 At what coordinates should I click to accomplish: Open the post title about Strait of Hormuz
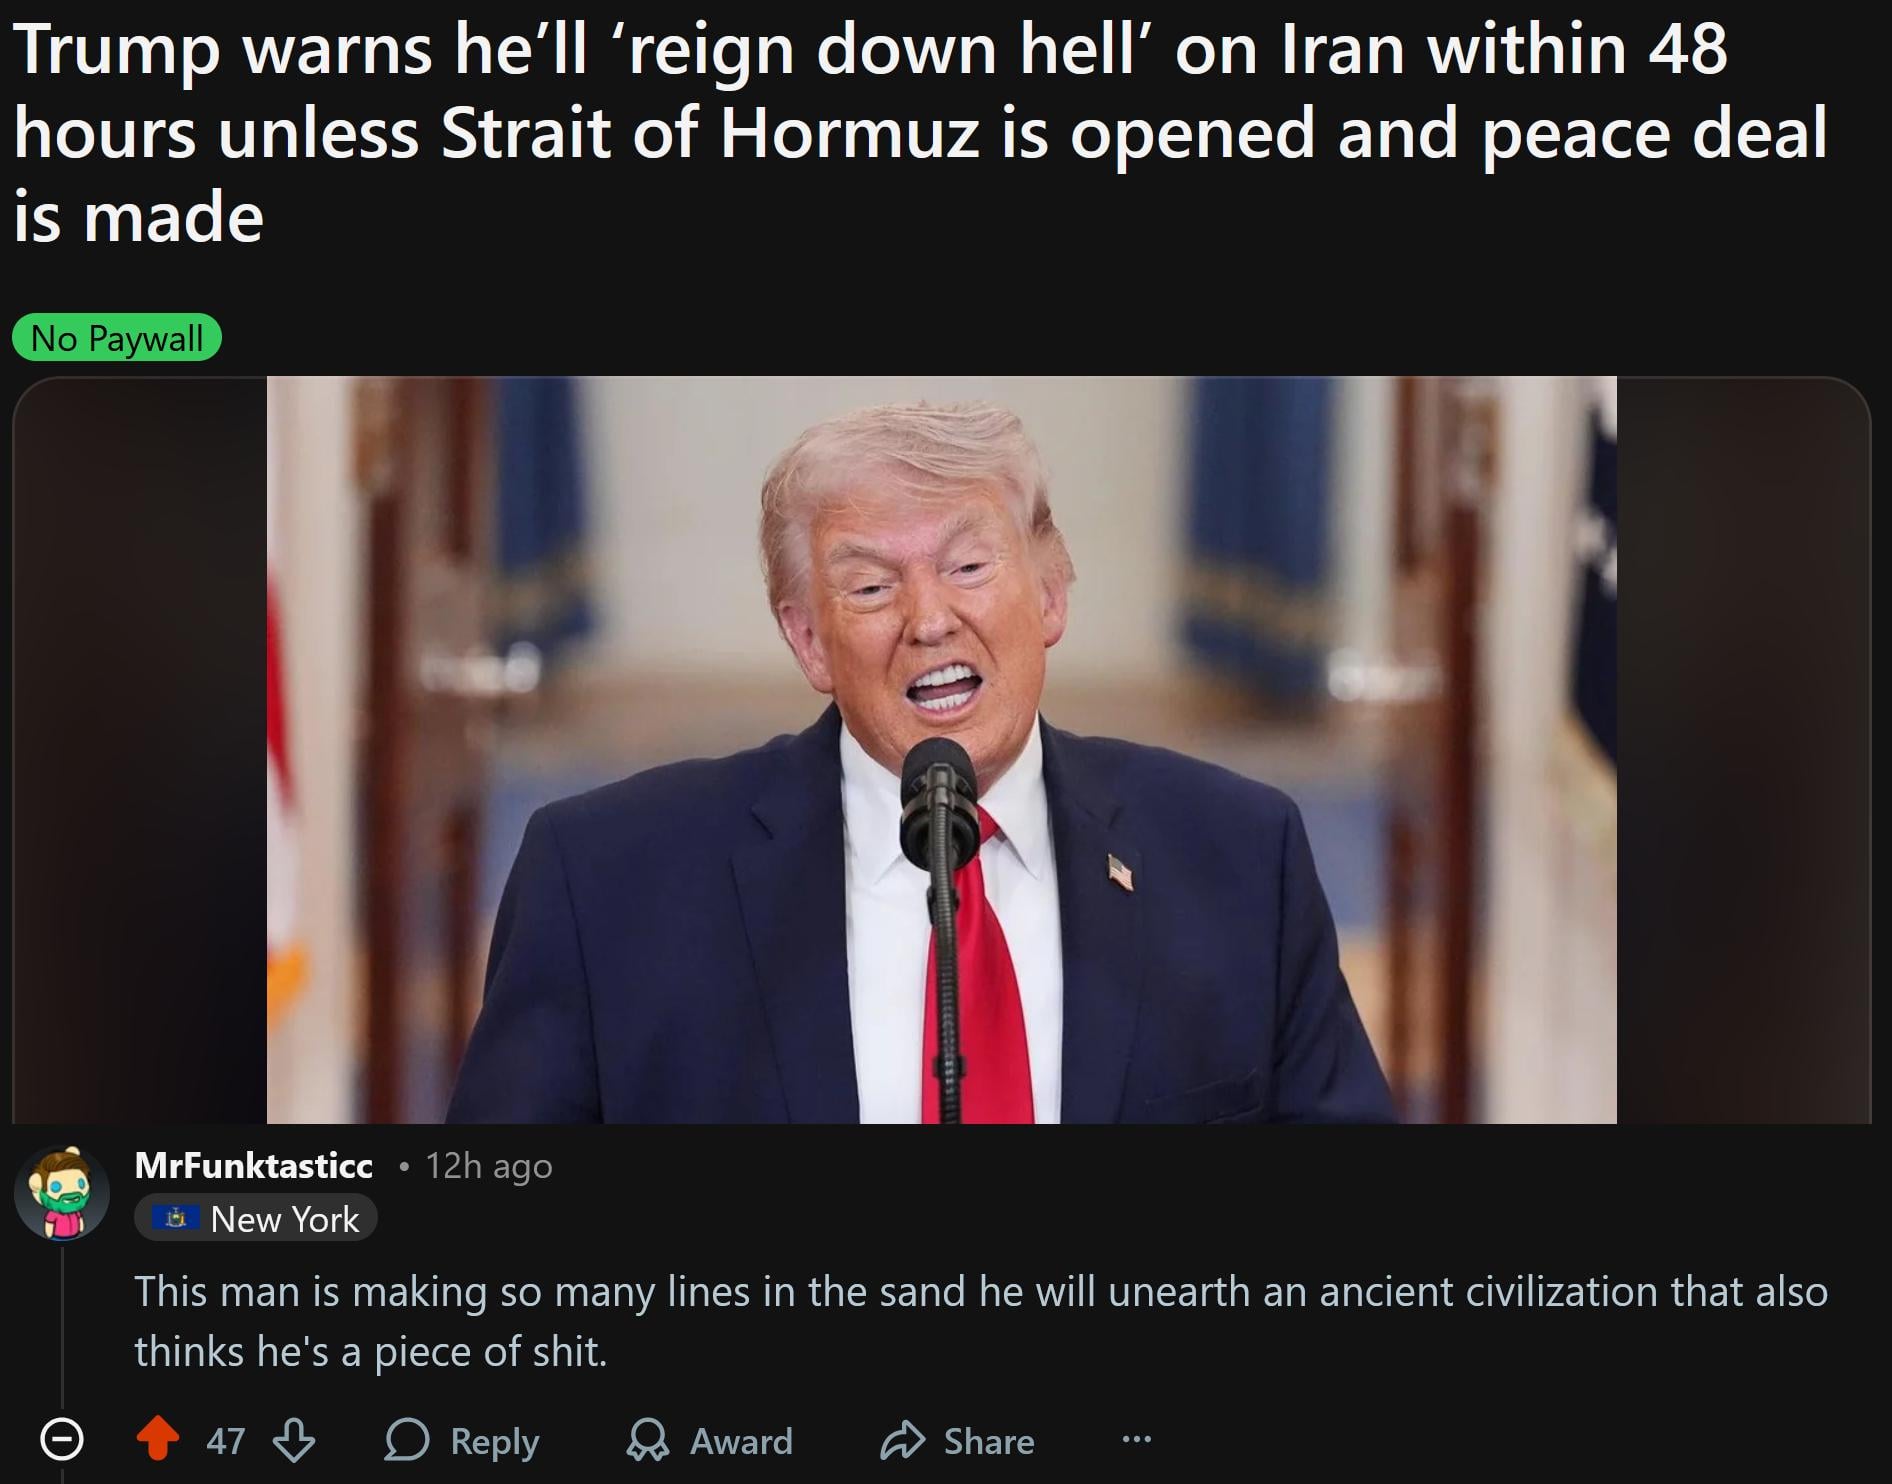[x=920, y=132]
